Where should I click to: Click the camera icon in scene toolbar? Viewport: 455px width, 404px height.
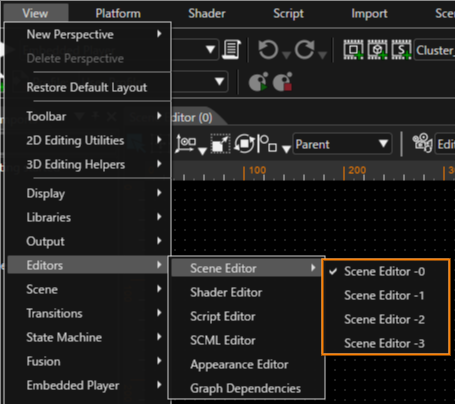click(422, 143)
